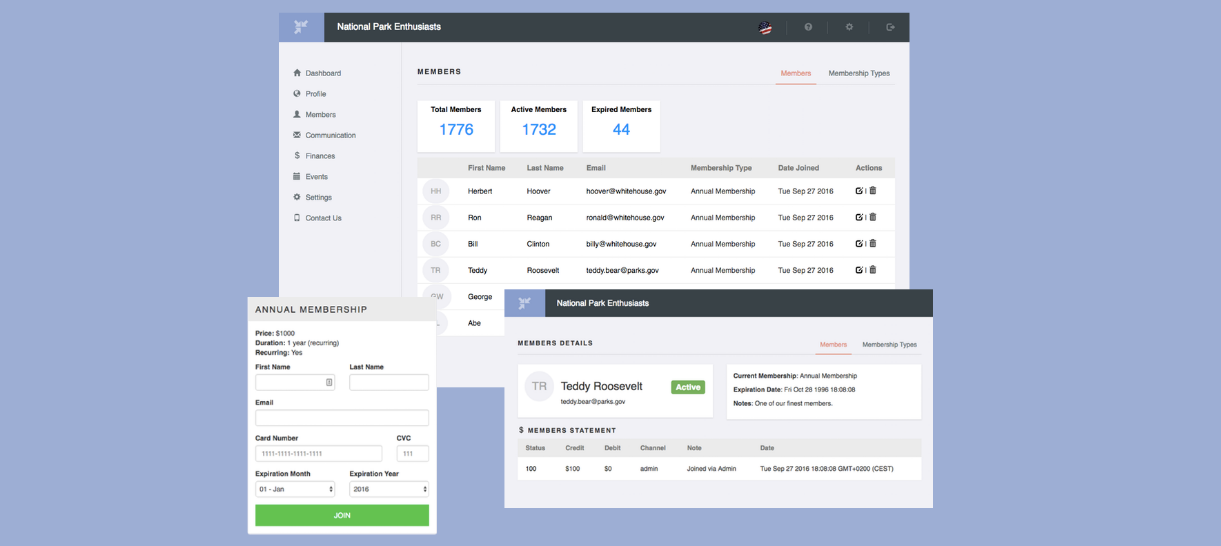
Task: Click the Events calendar icon in the sidebar
Action: pos(297,176)
